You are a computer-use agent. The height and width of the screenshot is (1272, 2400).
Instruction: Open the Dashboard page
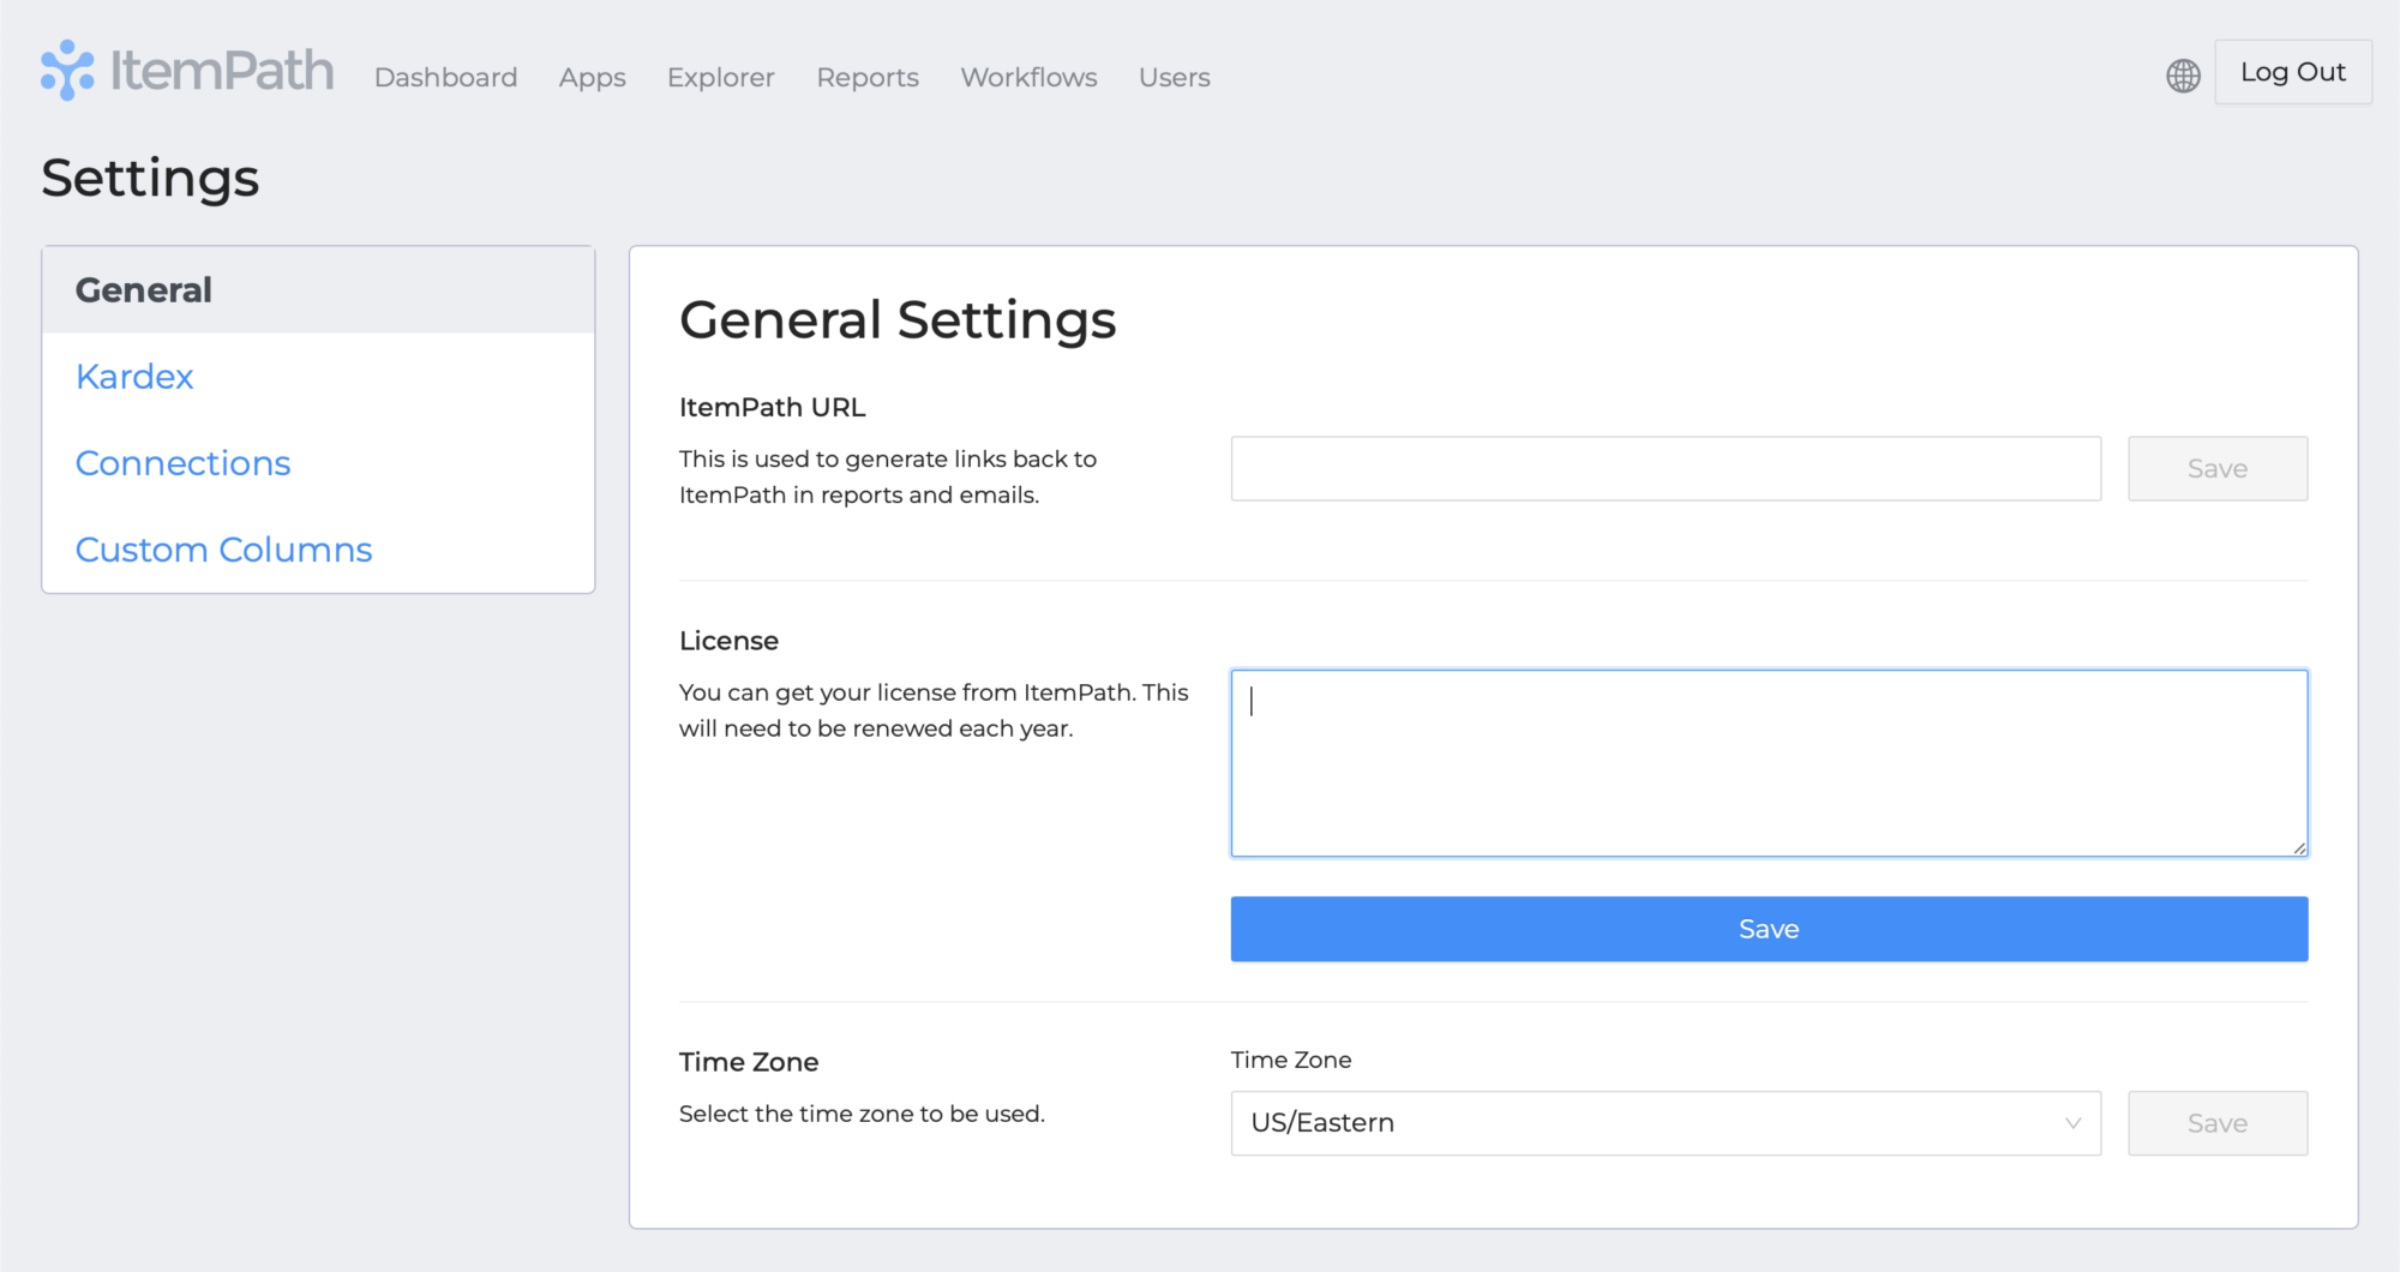coord(446,77)
